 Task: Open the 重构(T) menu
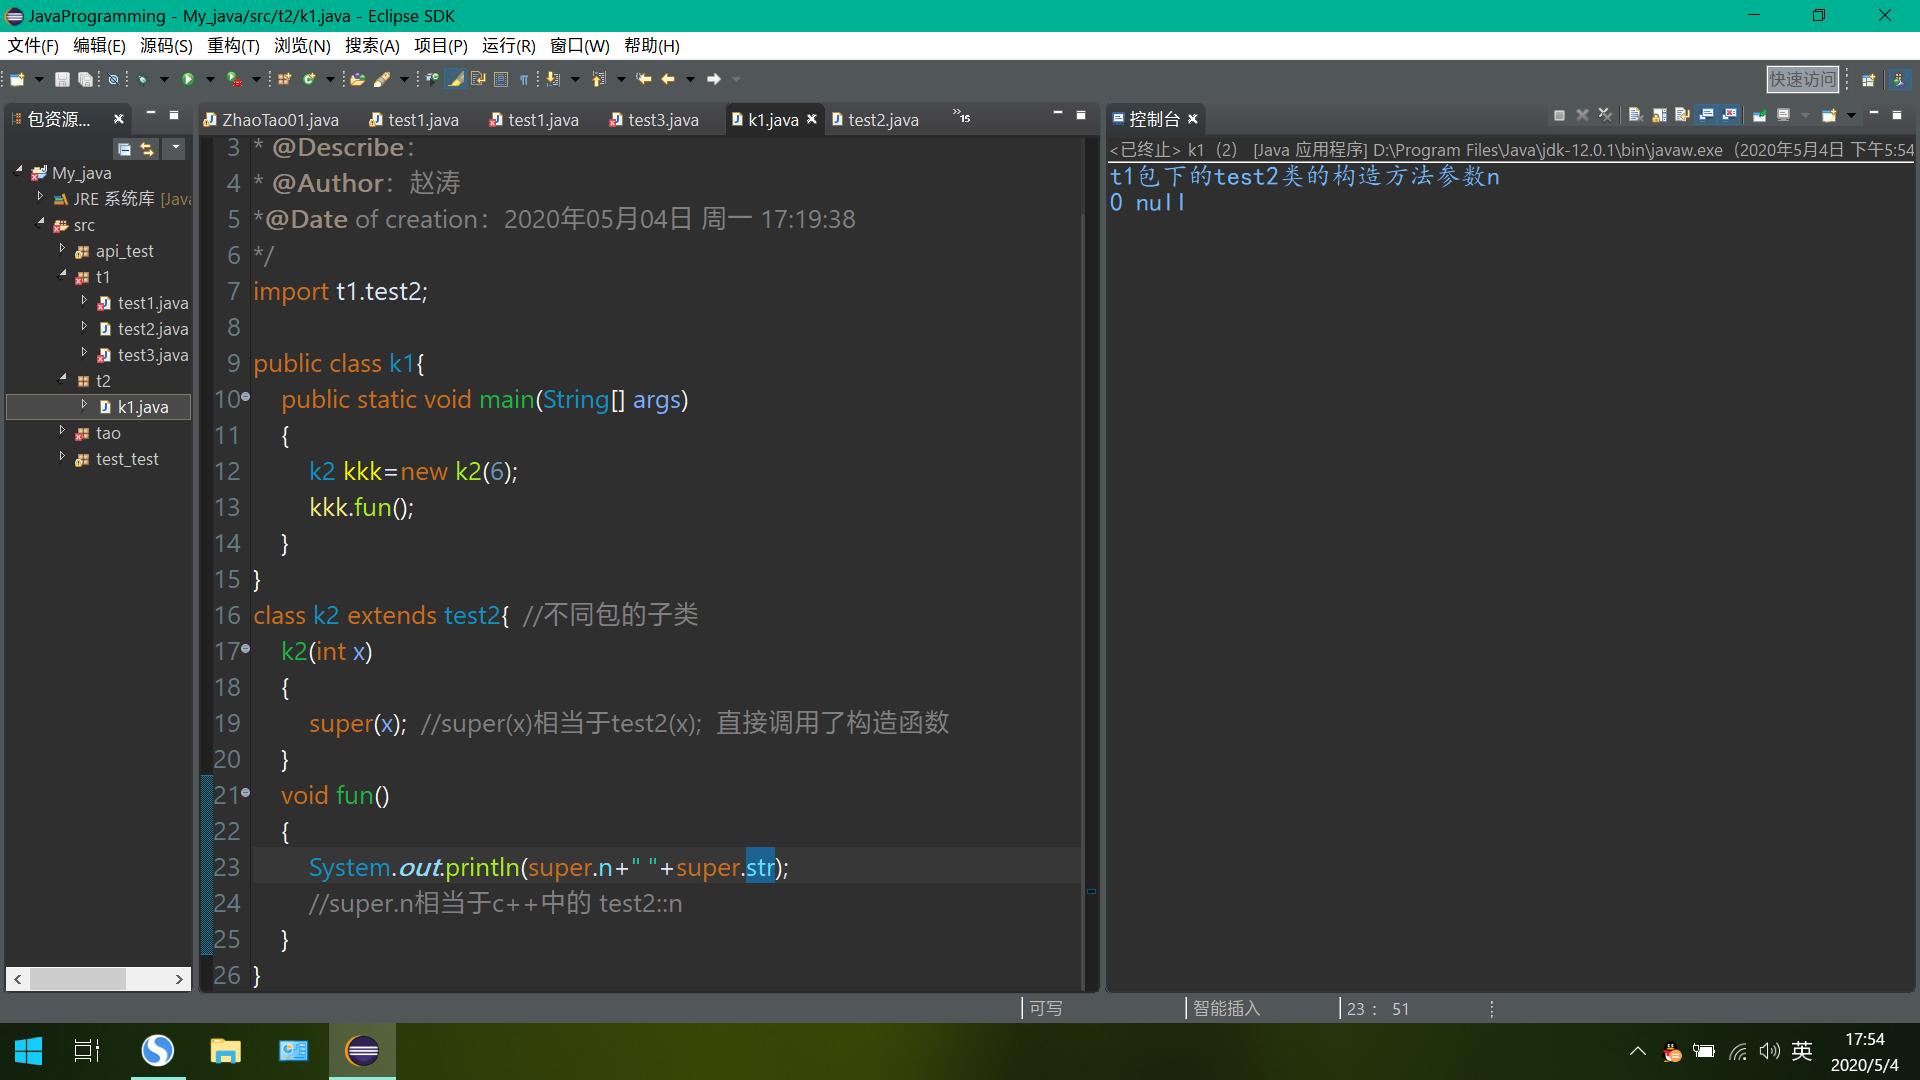click(233, 46)
